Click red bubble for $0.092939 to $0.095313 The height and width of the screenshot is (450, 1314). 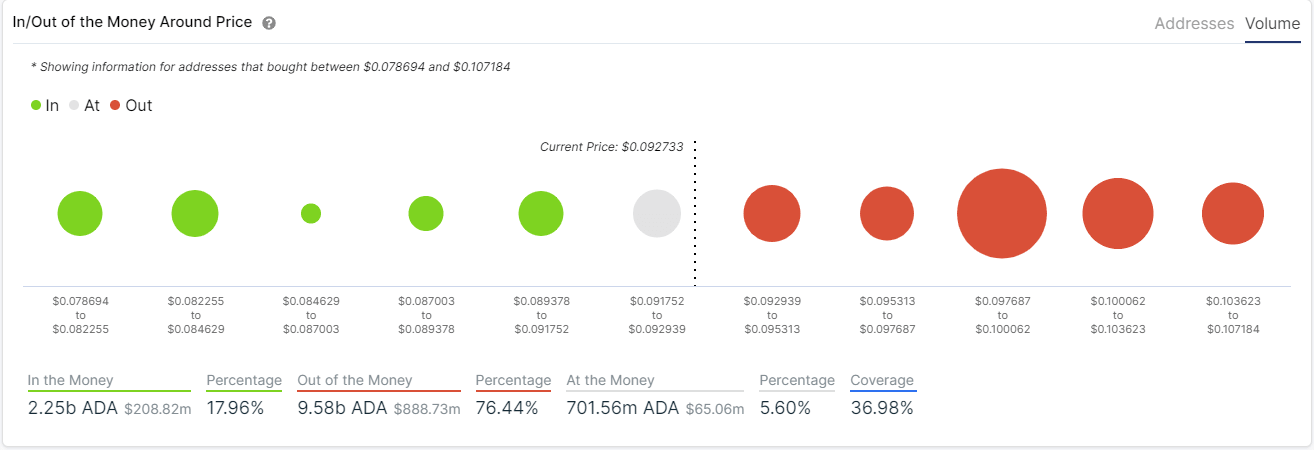pyautogui.click(x=772, y=214)
